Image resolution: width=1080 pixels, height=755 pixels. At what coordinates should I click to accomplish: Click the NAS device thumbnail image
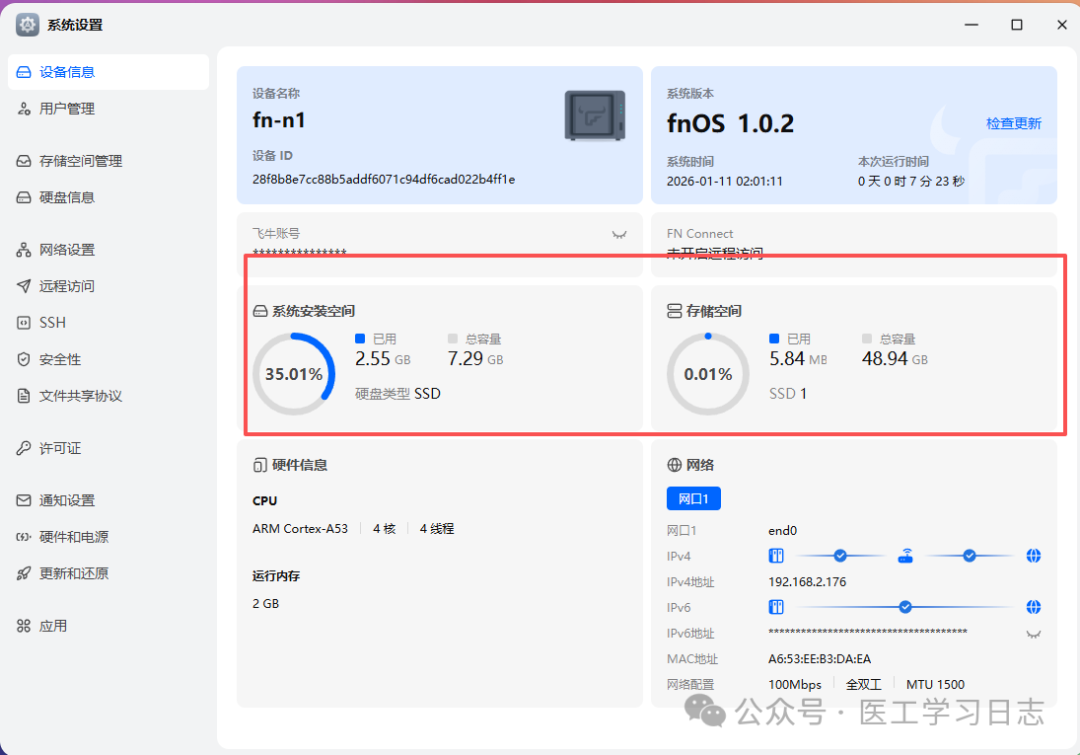click(x=595, y=115)
